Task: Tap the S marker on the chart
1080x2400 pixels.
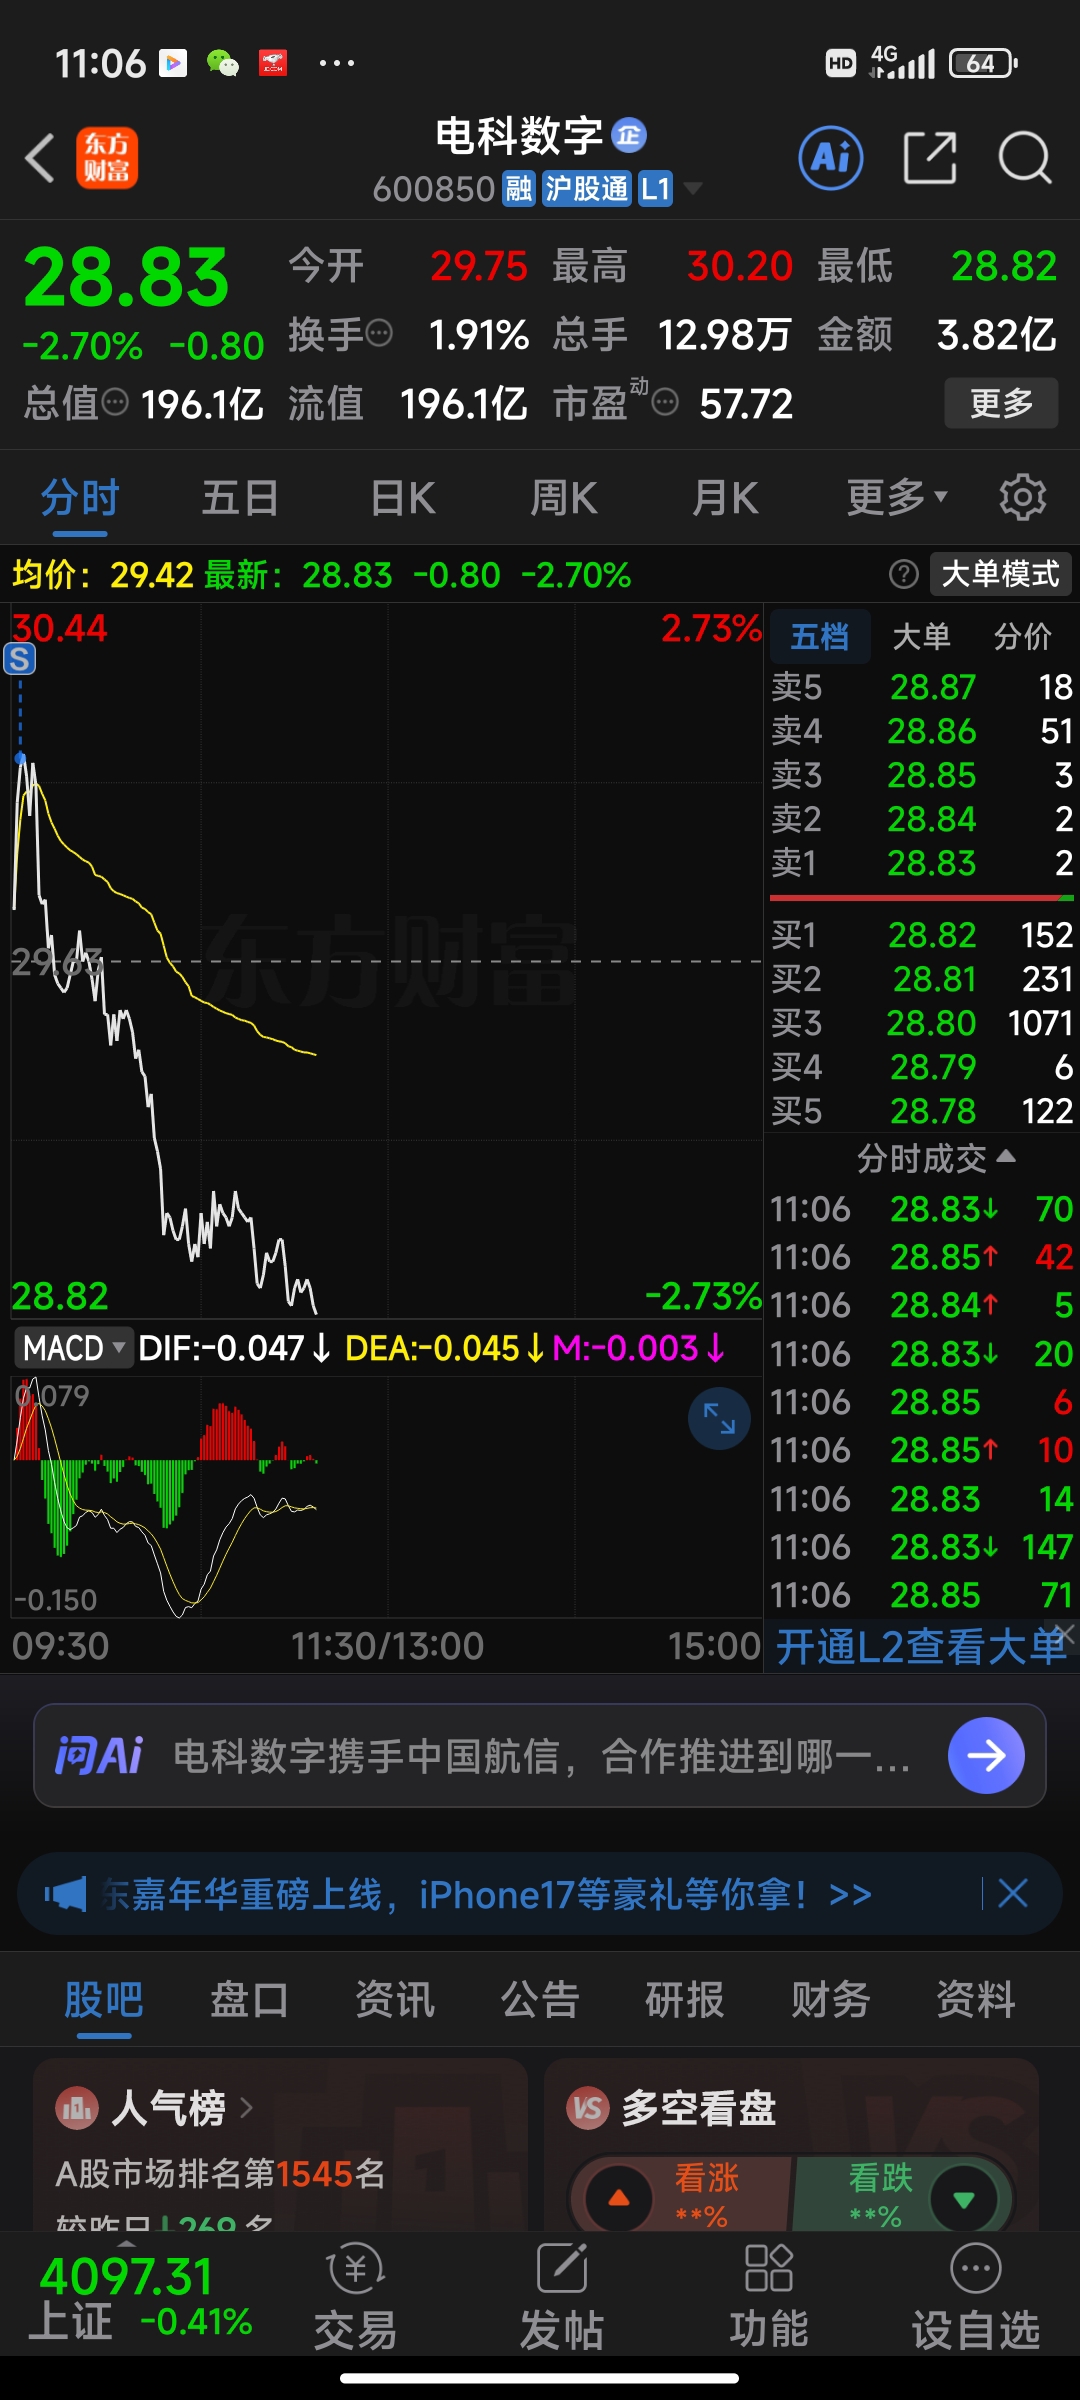Action: click(19, 658)
